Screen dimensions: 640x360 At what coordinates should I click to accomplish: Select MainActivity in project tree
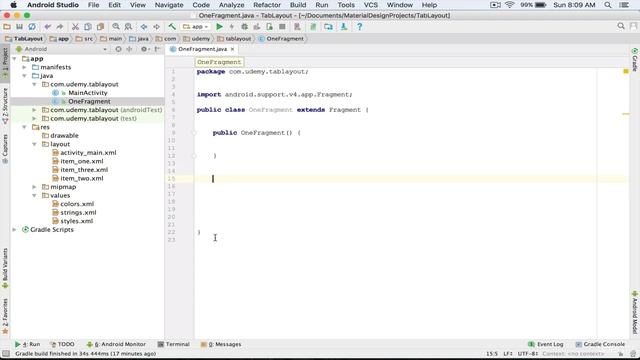pos(88,93)
